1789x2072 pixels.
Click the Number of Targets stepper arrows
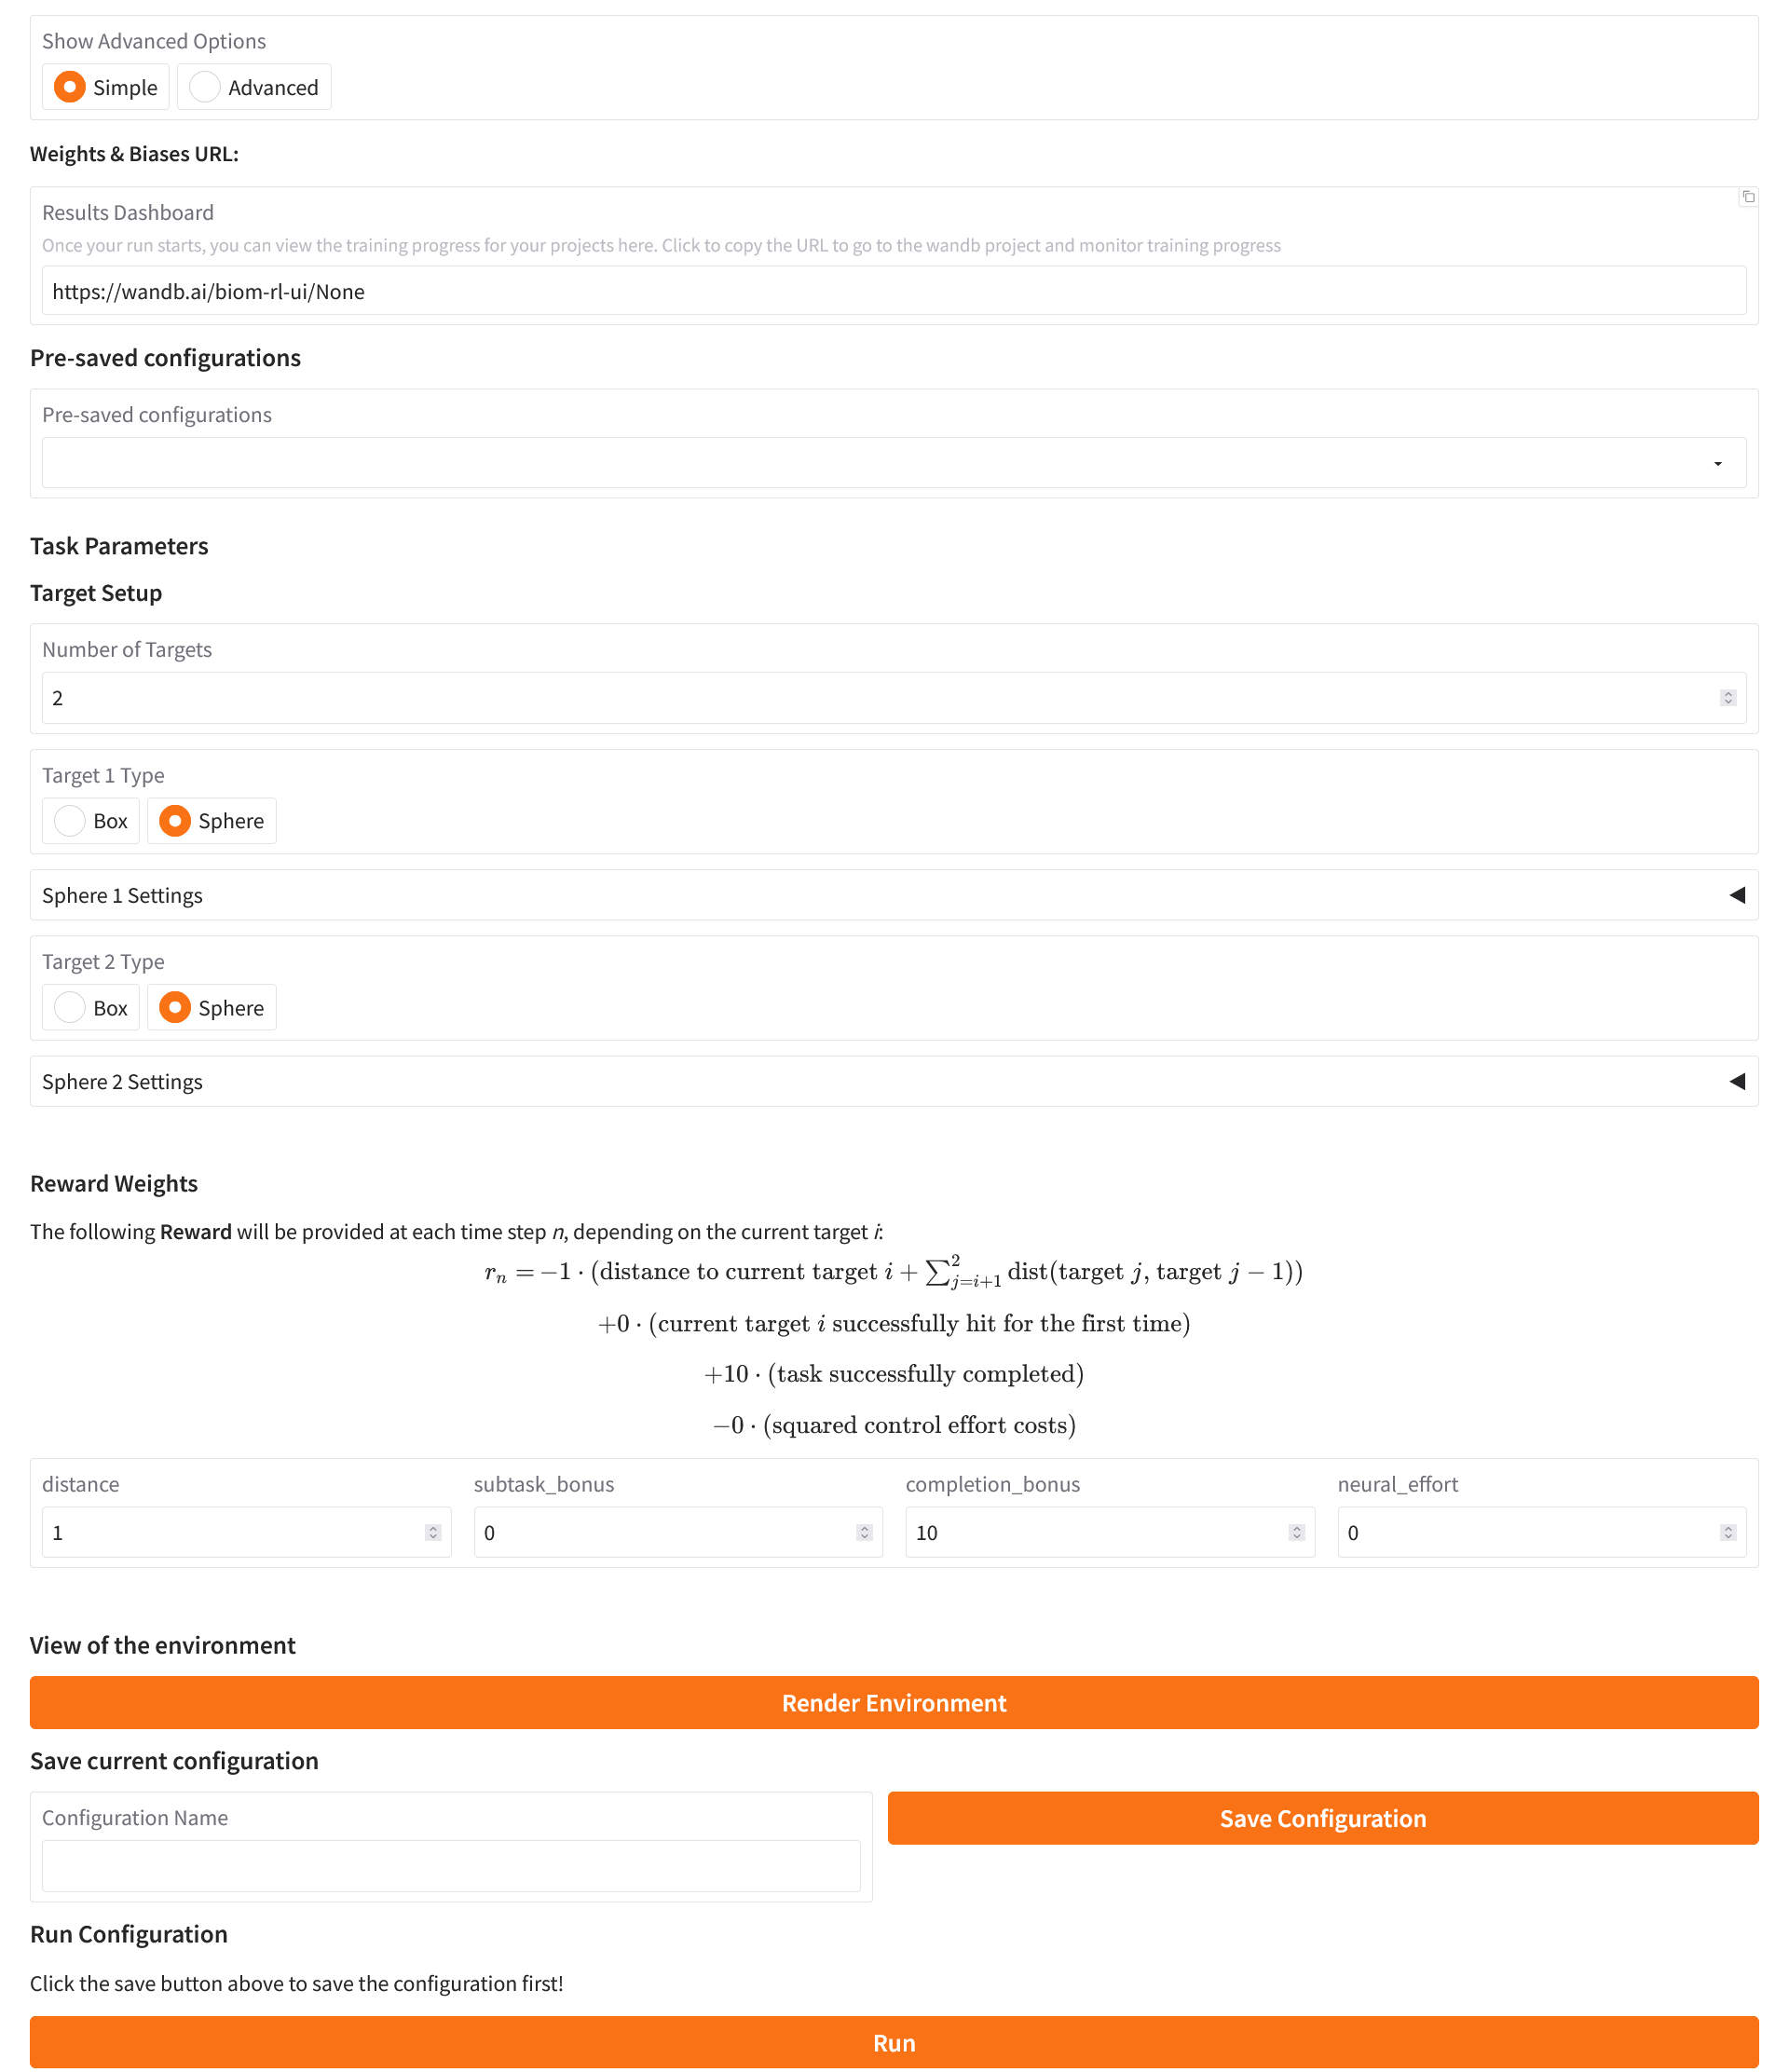[x=1727, y=698]
